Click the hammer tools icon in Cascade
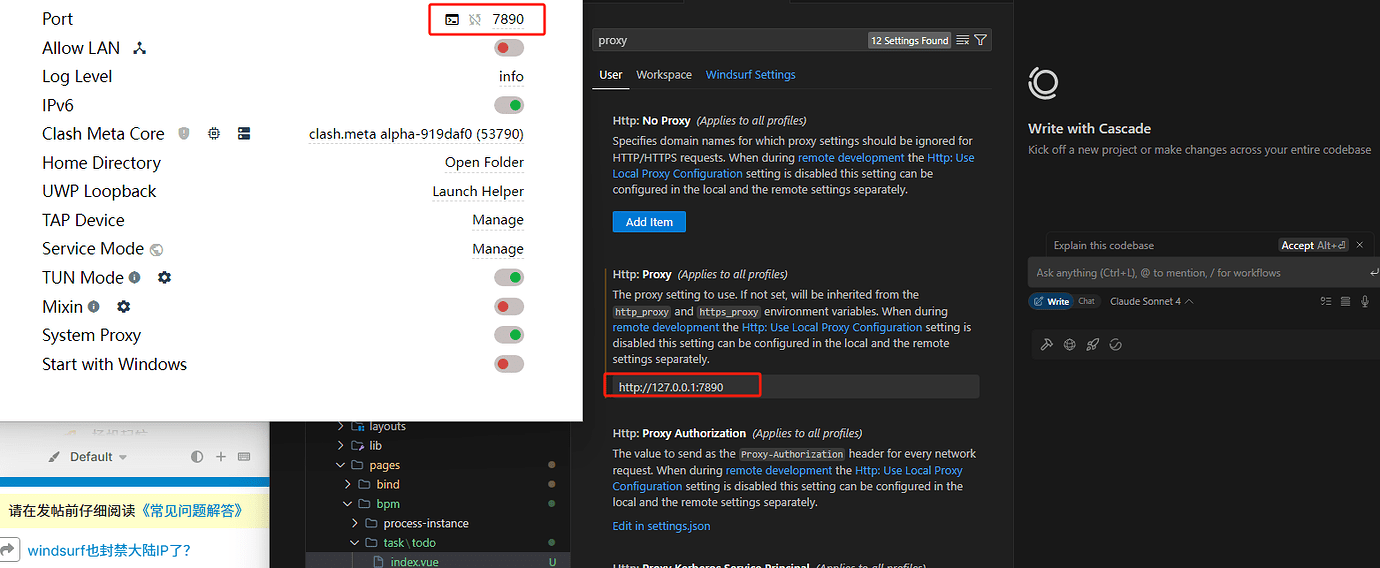1380x568 pixels. (1047, 344)
